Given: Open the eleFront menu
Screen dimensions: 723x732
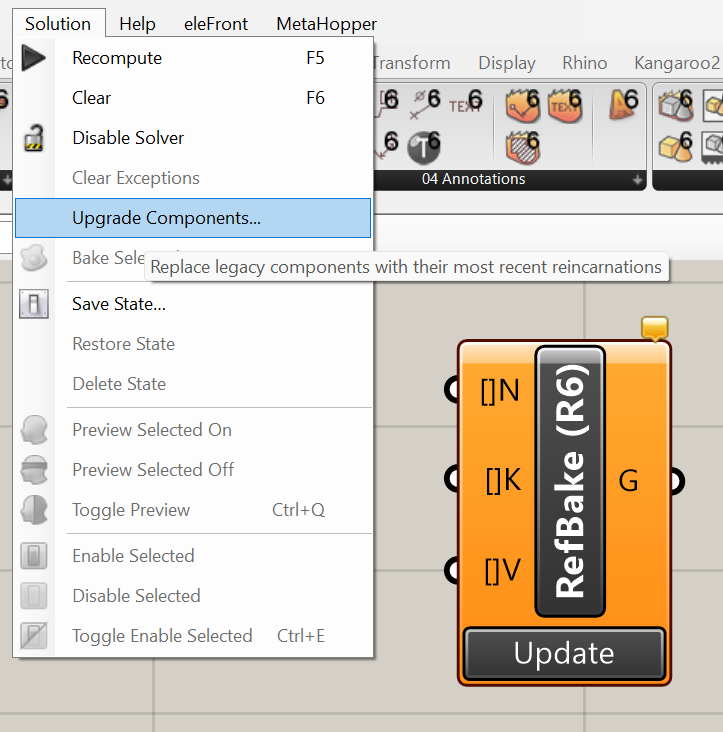Looking at the screenshot, I should click(x=216, y=24).
